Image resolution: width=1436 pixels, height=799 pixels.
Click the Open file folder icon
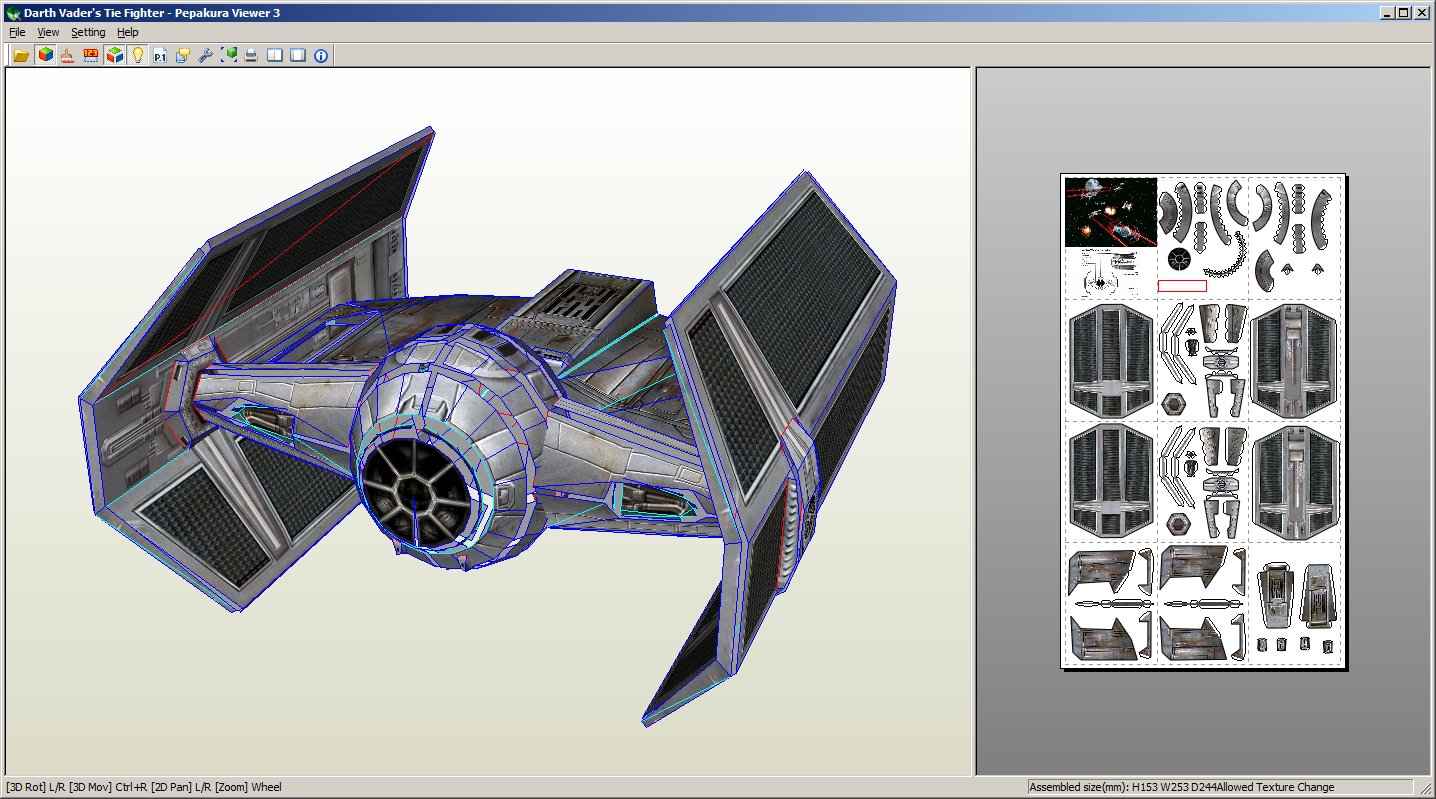click(20, 55)
